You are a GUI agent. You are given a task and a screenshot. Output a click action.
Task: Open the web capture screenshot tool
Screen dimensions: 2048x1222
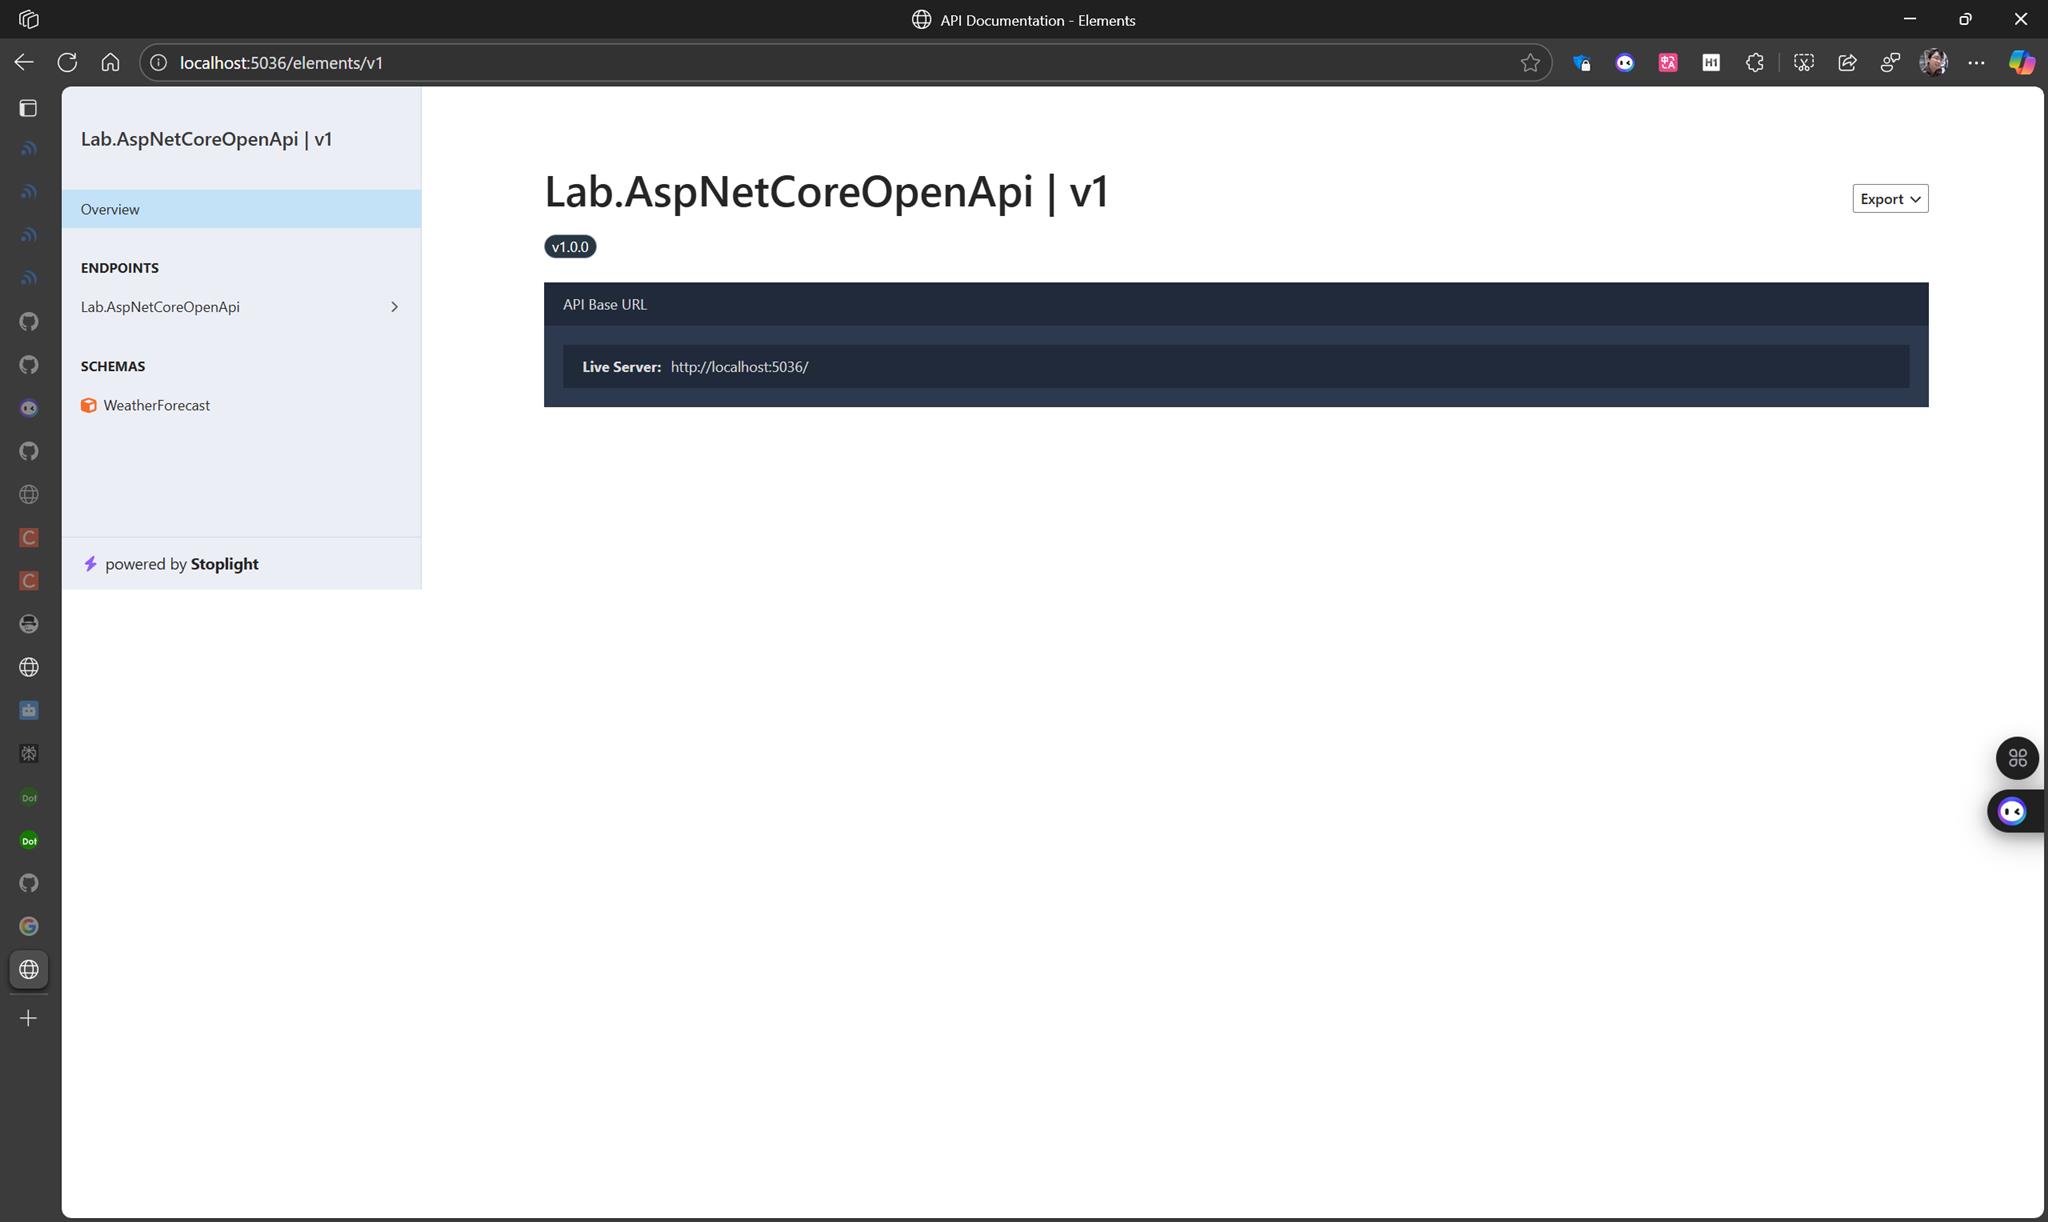point(1803,63)
